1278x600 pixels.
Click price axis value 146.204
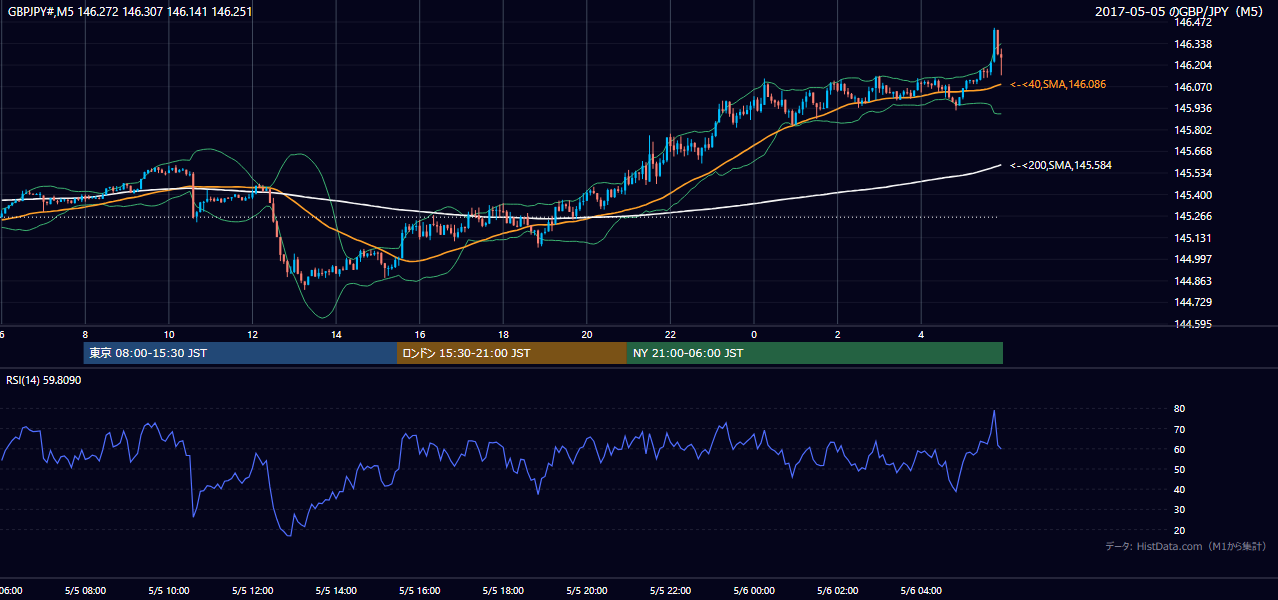click(x=1193, y=65)
